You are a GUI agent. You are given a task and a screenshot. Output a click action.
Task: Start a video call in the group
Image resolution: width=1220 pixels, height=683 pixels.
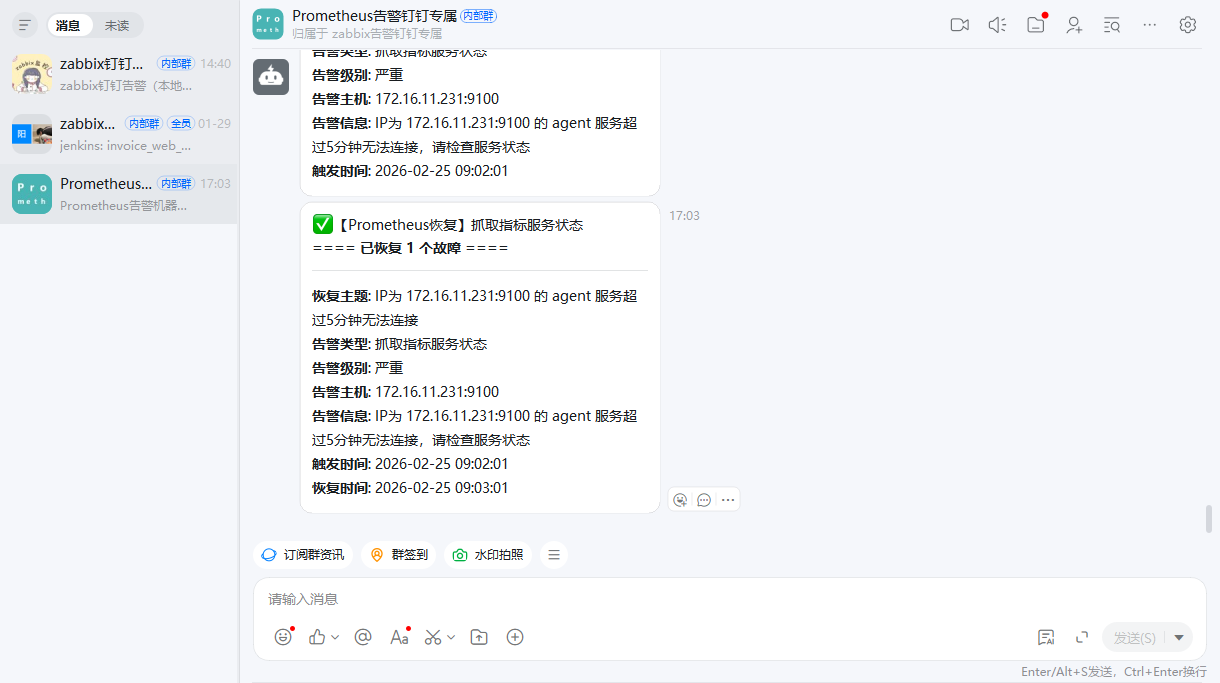click(x=959, y=25)
